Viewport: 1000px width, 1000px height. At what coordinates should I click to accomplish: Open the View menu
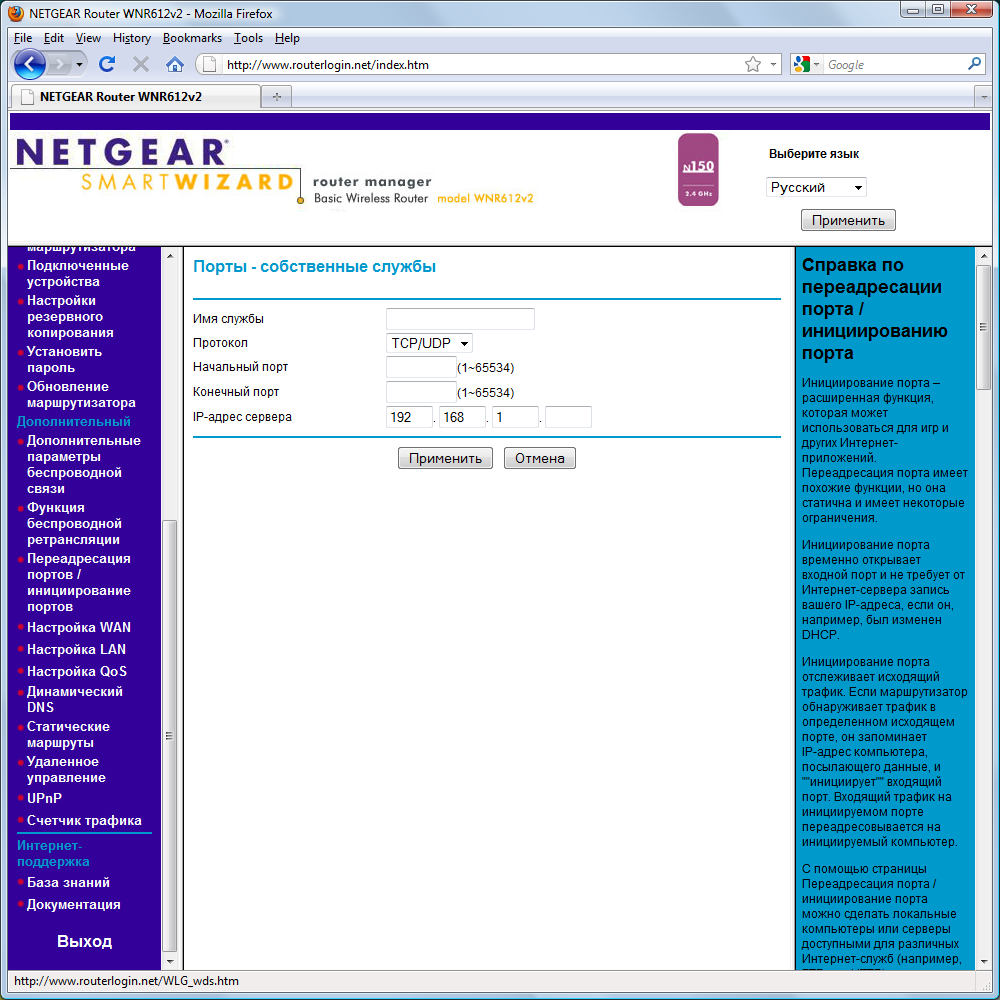click(x=88, y=38)
